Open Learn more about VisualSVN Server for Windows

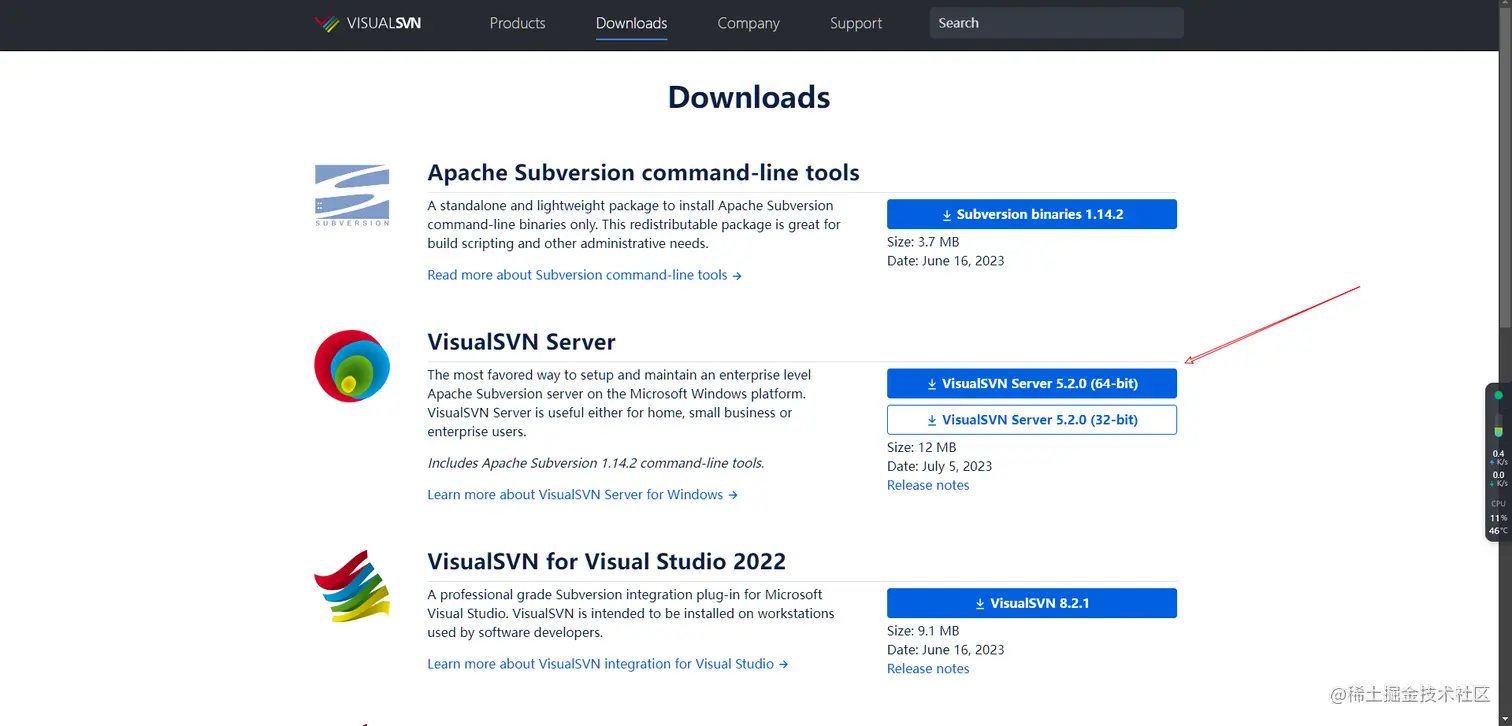(582, 494)
